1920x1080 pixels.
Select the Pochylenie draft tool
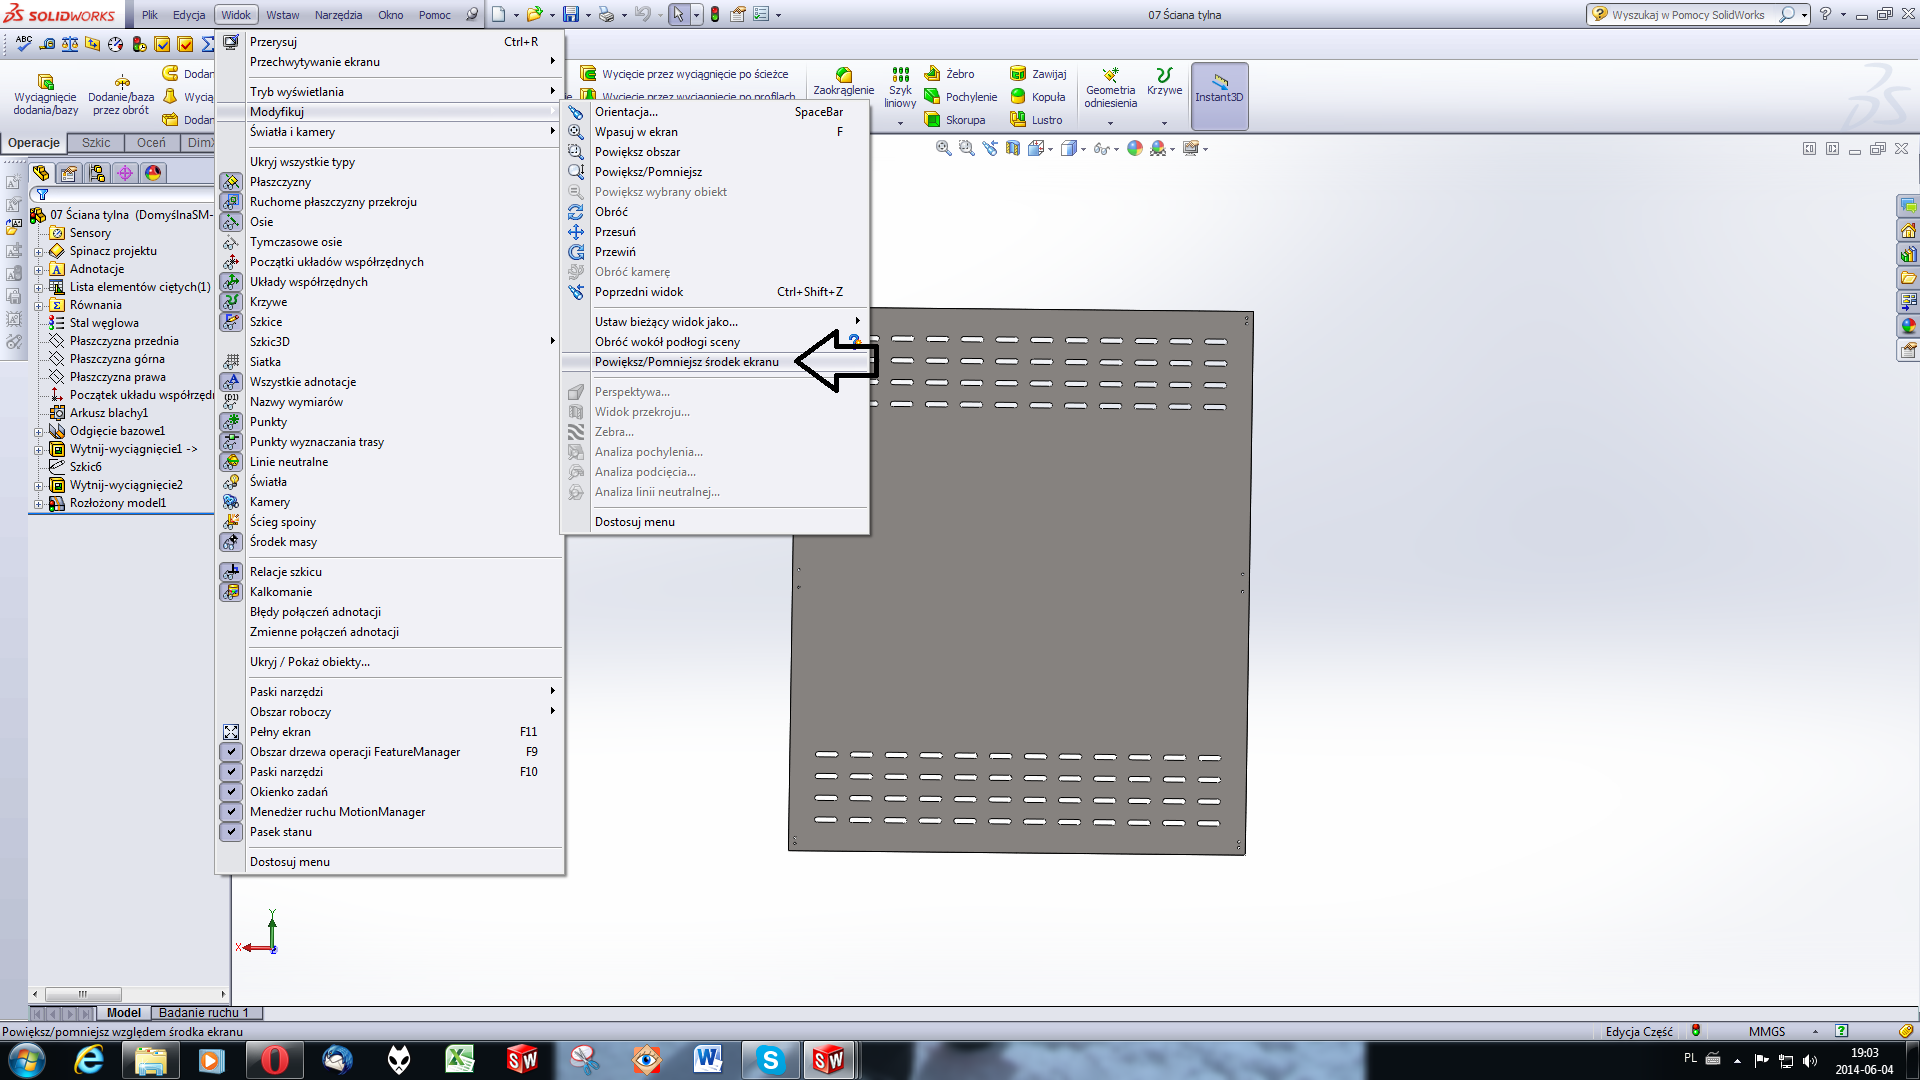click(x=960, y=97)
